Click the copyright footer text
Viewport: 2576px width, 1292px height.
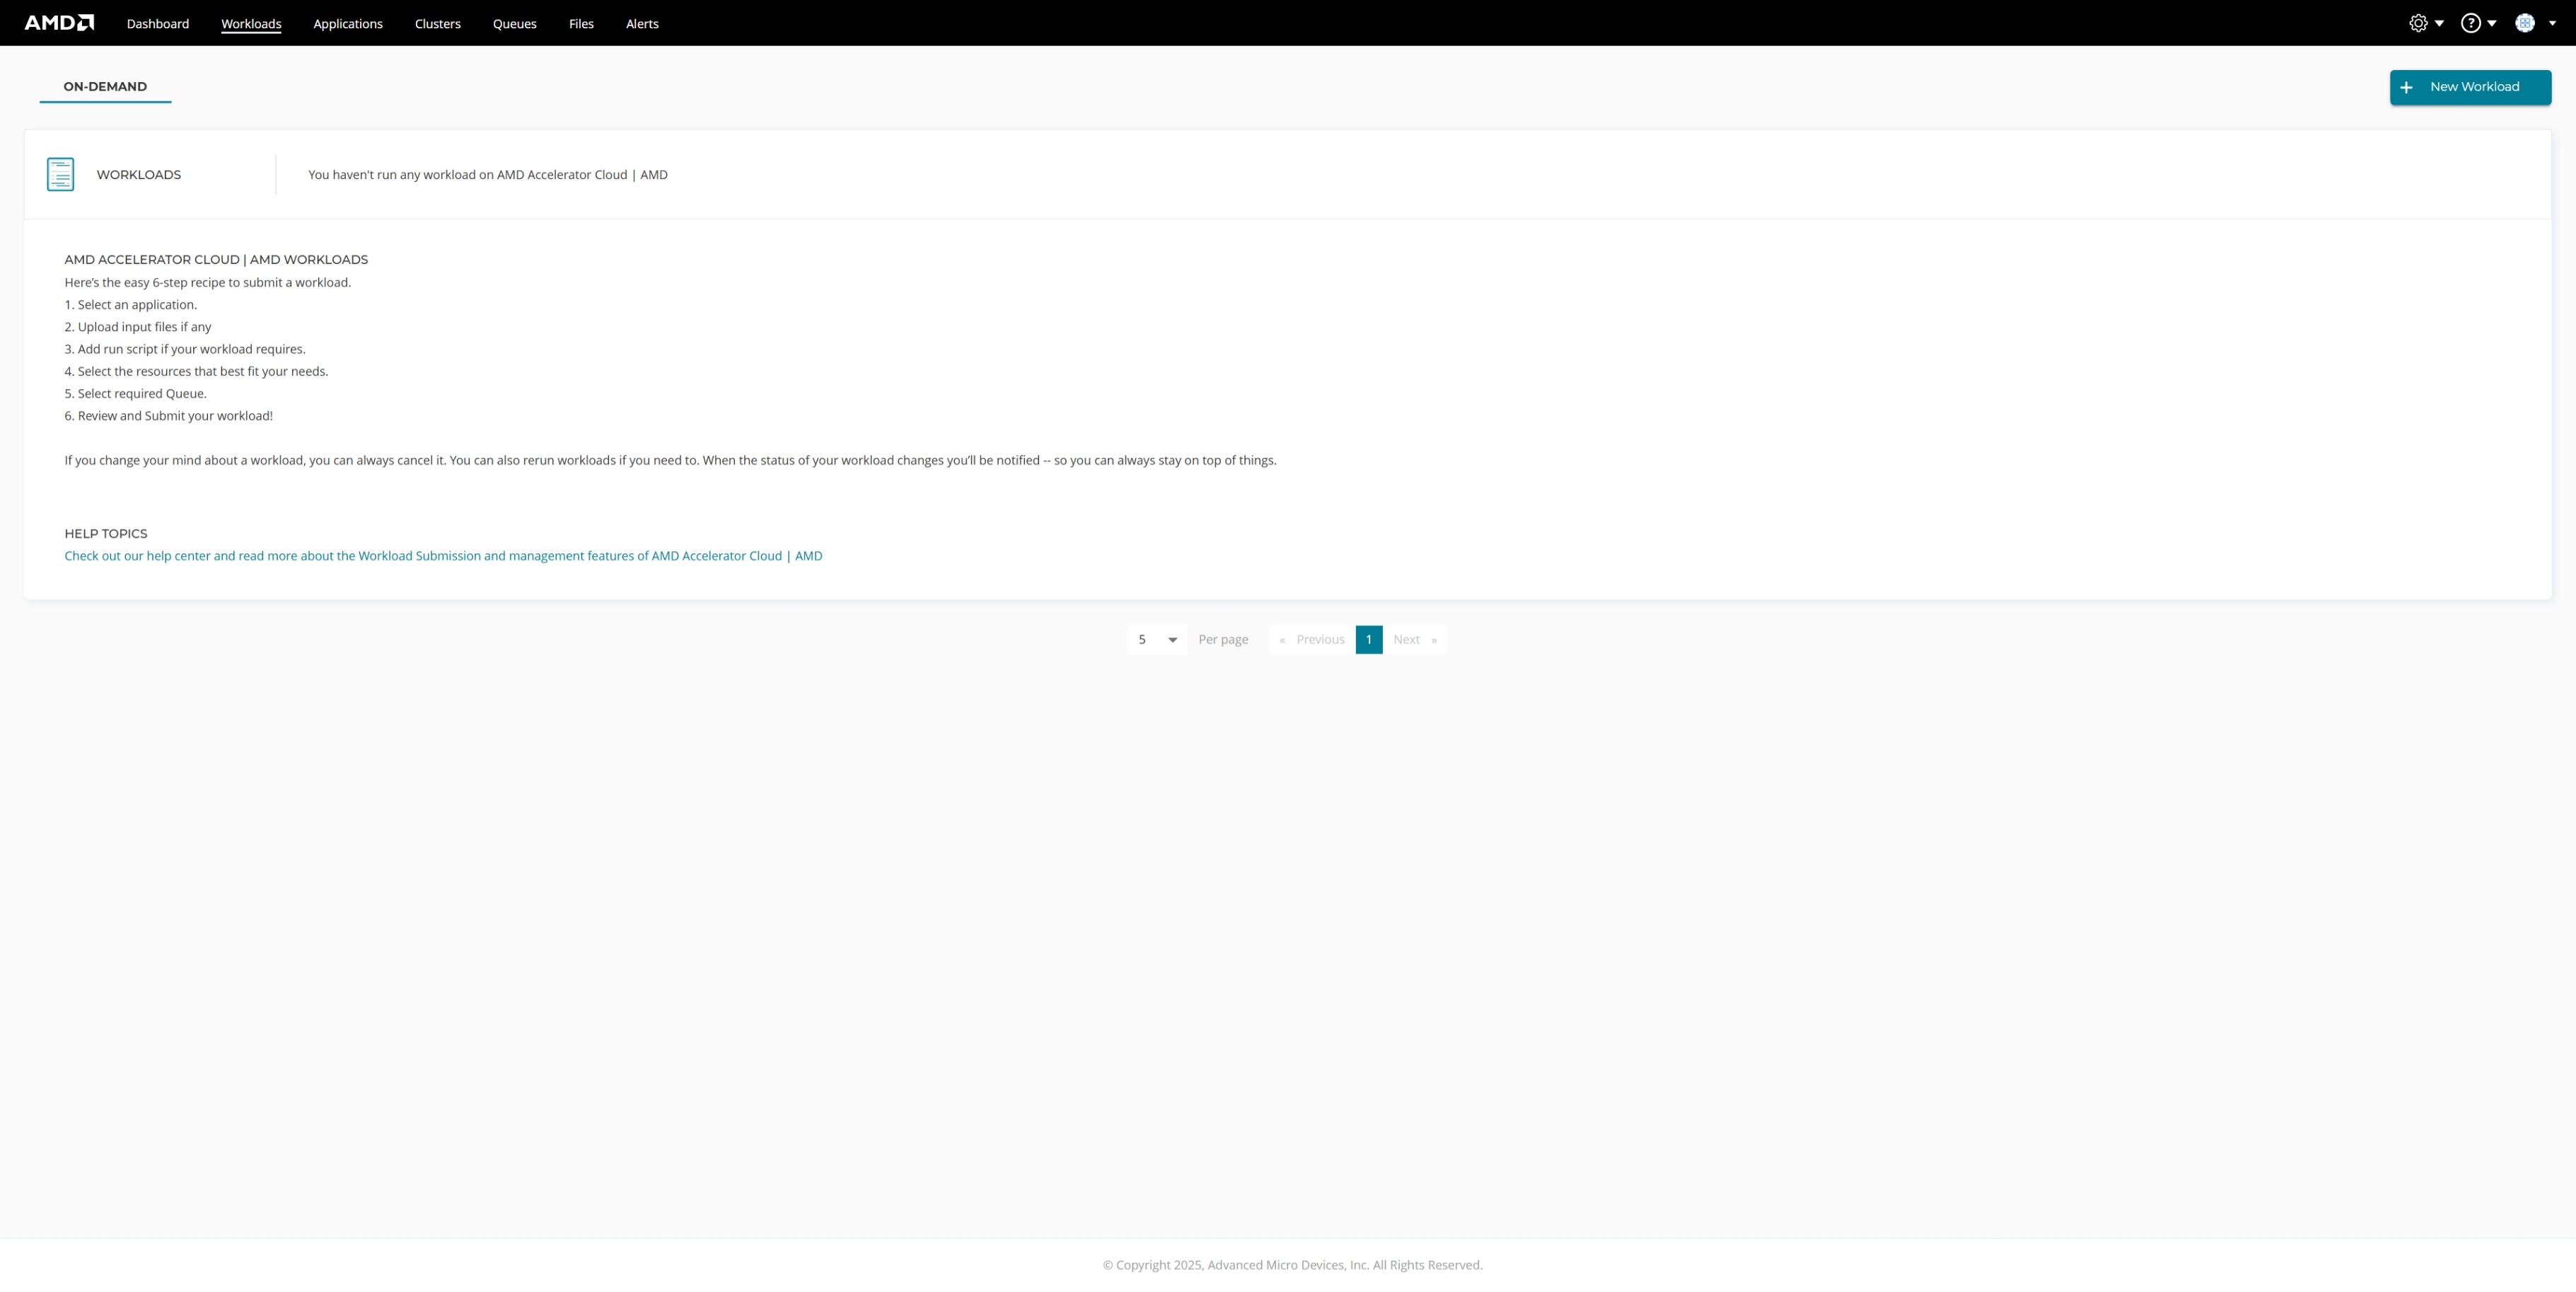[1292, 1265]
